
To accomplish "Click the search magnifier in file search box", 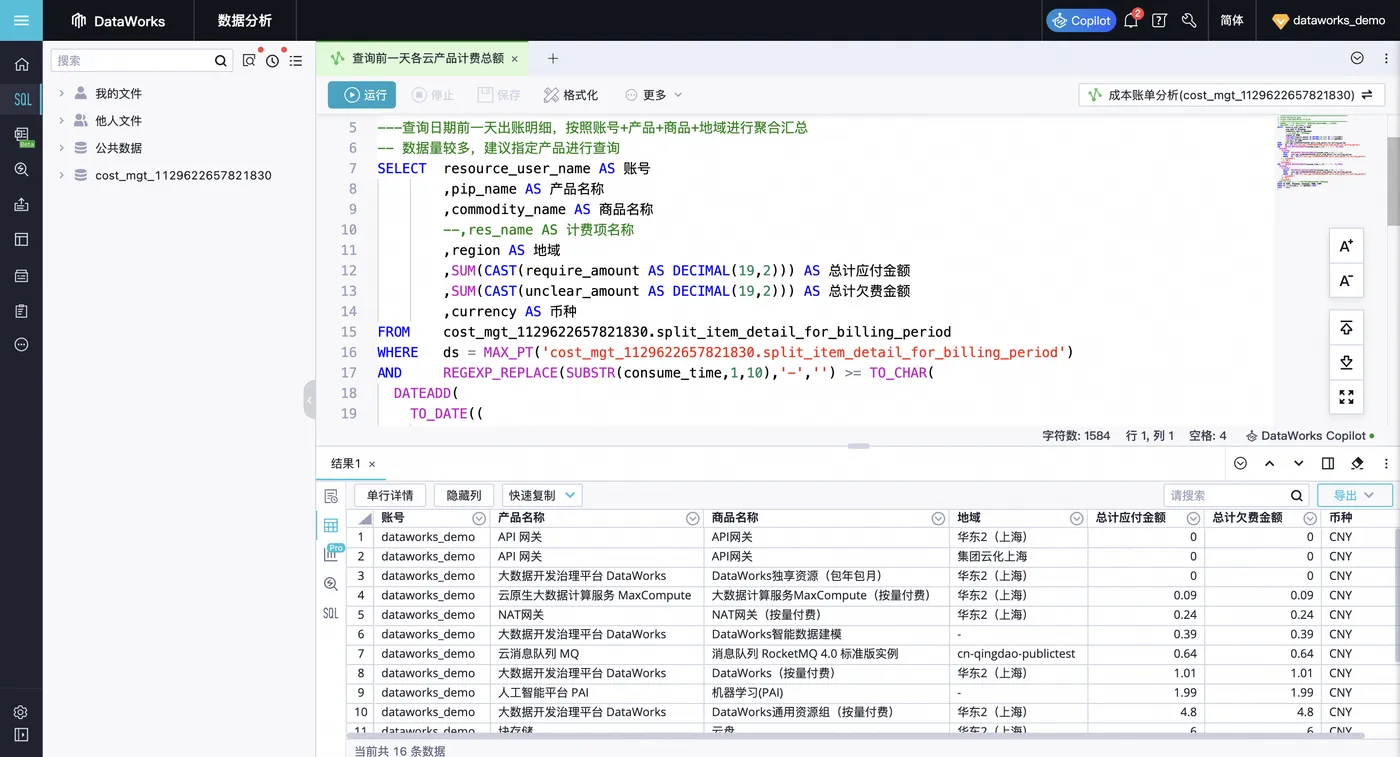I will (x=221, y=61).
